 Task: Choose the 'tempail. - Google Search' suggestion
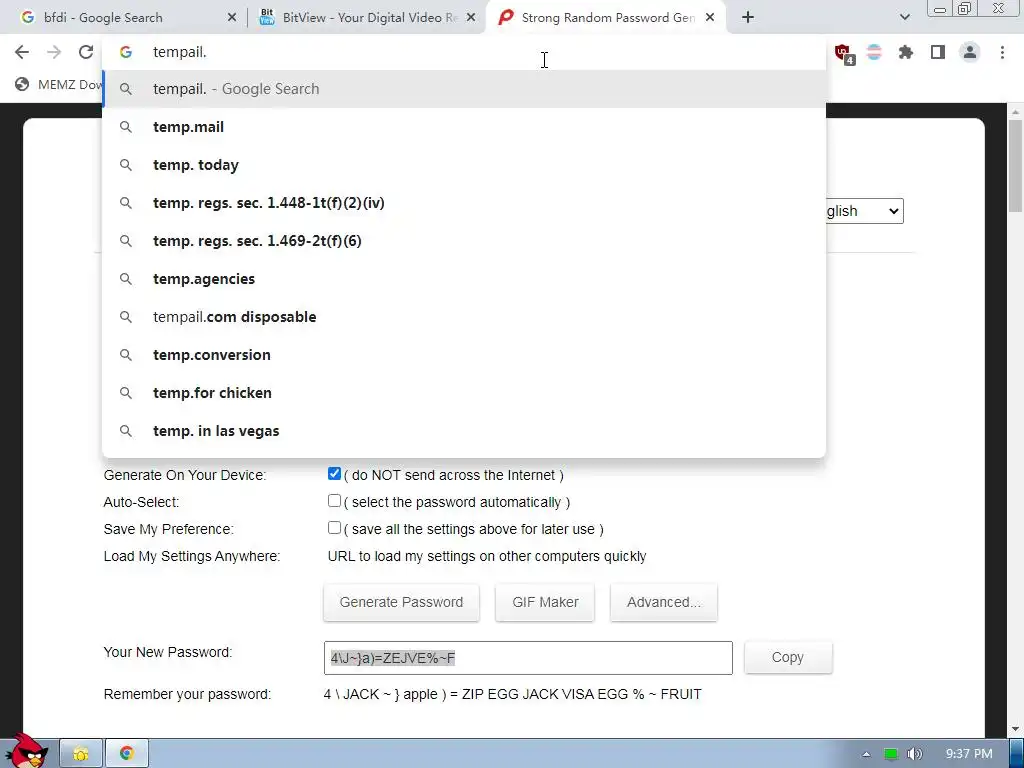coord(464,89)
